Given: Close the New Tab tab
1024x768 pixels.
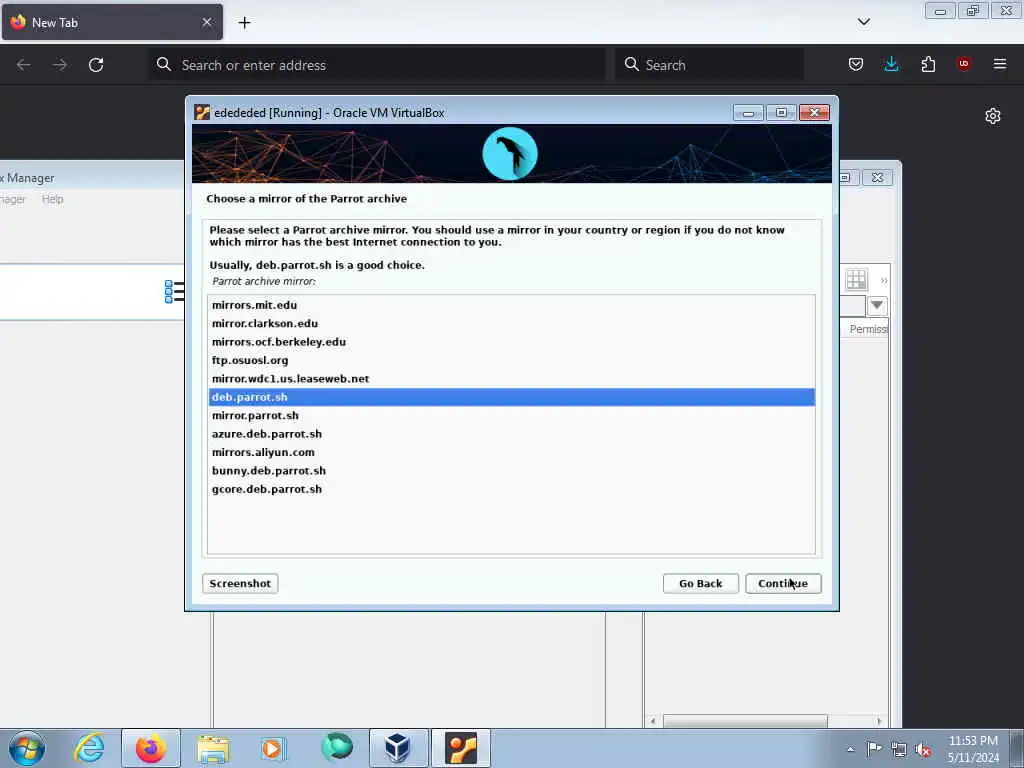Looking at the screenshot, I should click(x=207, y=22).
